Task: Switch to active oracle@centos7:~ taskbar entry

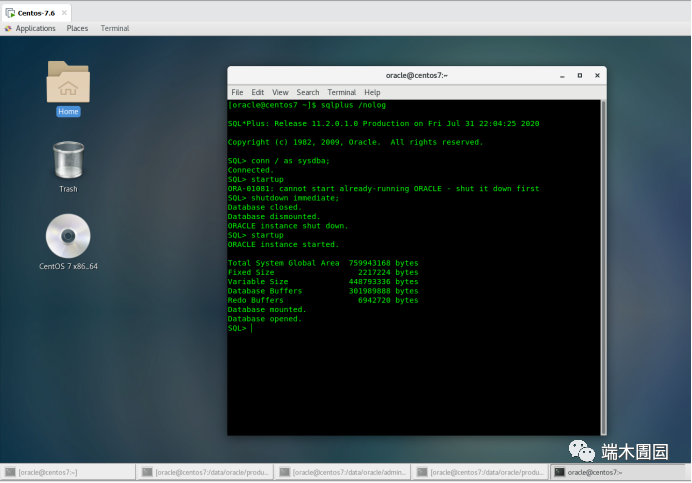Action: (619, 472)
